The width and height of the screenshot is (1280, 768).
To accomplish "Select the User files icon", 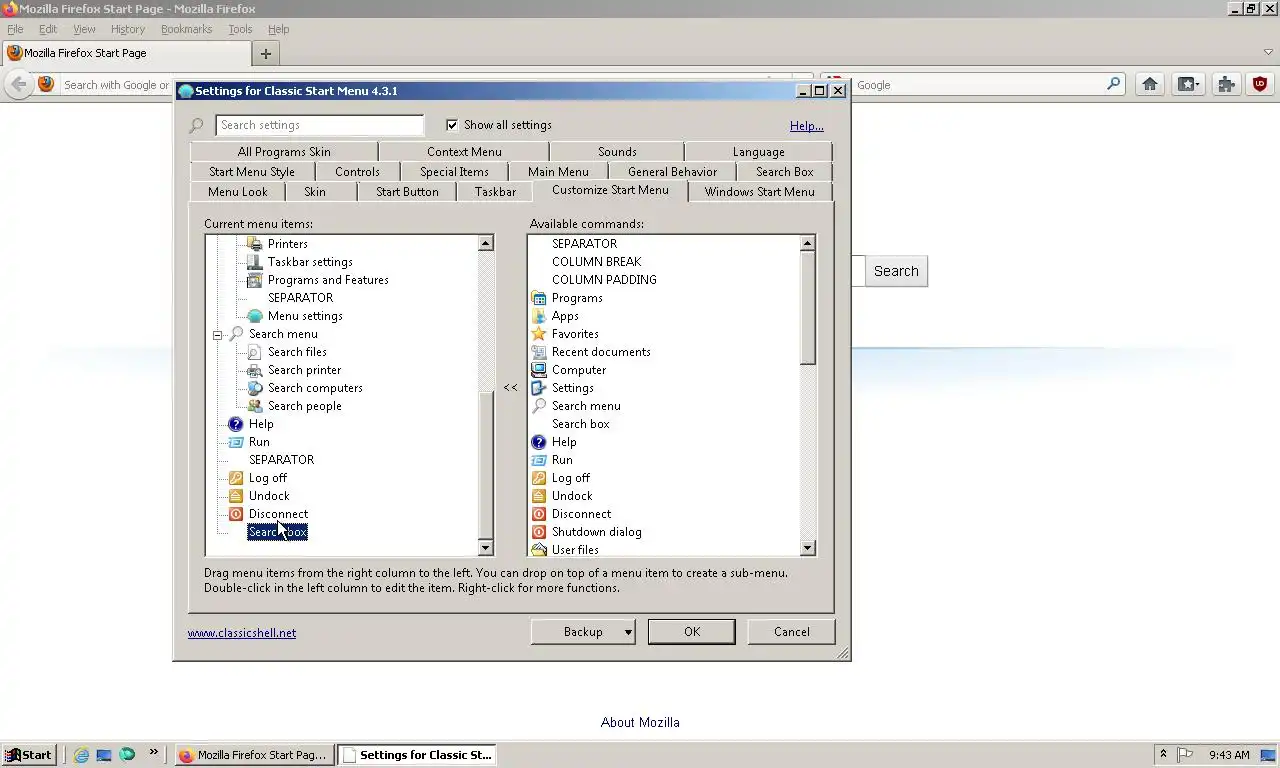I will pyautogui.click(x=539, y=549).
